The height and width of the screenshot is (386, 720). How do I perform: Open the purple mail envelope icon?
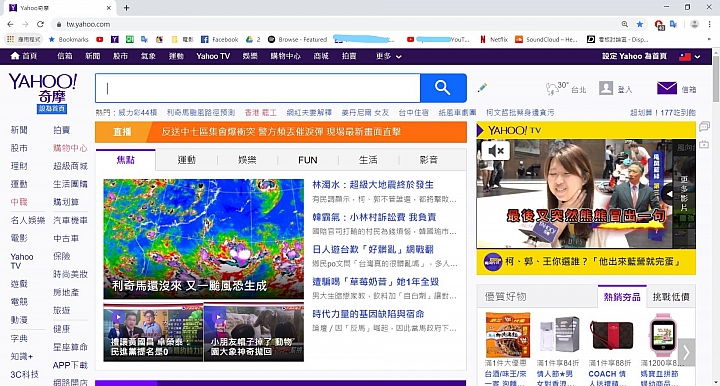pyautogui.click(x=667, y=88)
